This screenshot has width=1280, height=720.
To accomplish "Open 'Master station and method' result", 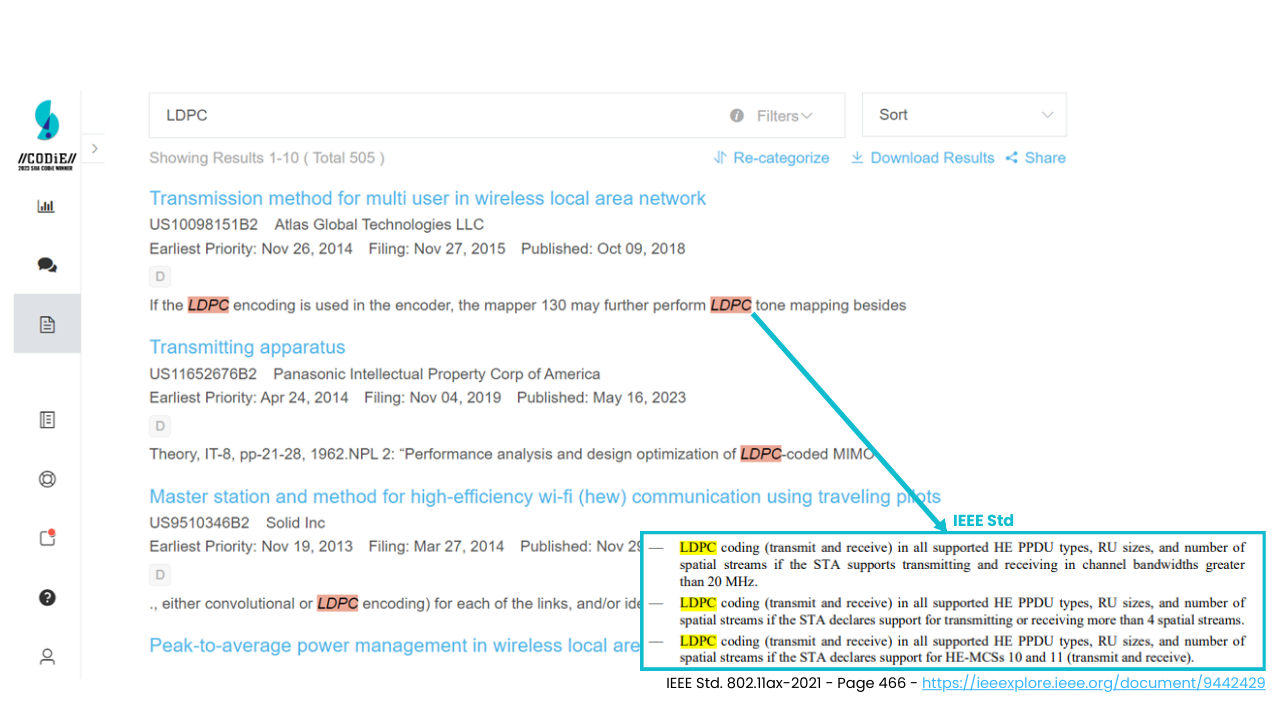I will click(545, 496).
